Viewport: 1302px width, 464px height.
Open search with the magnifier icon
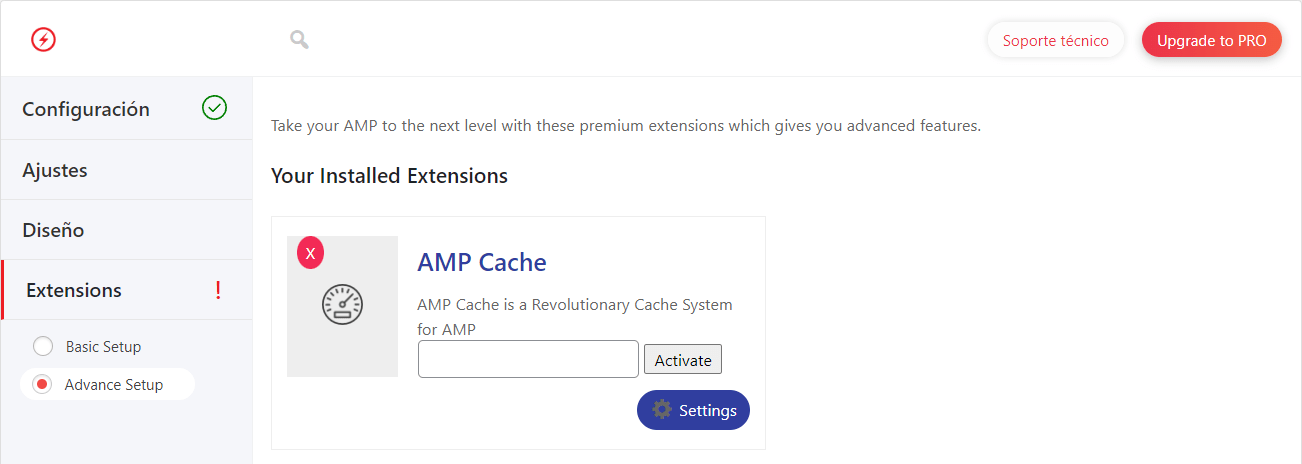[x=299, y=40]
